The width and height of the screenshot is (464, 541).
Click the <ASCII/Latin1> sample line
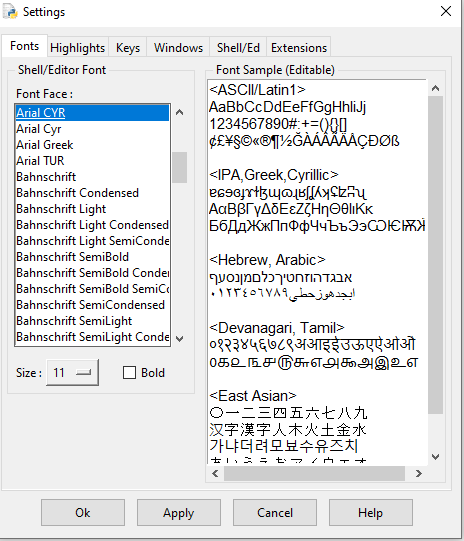[x=257, y=90]
